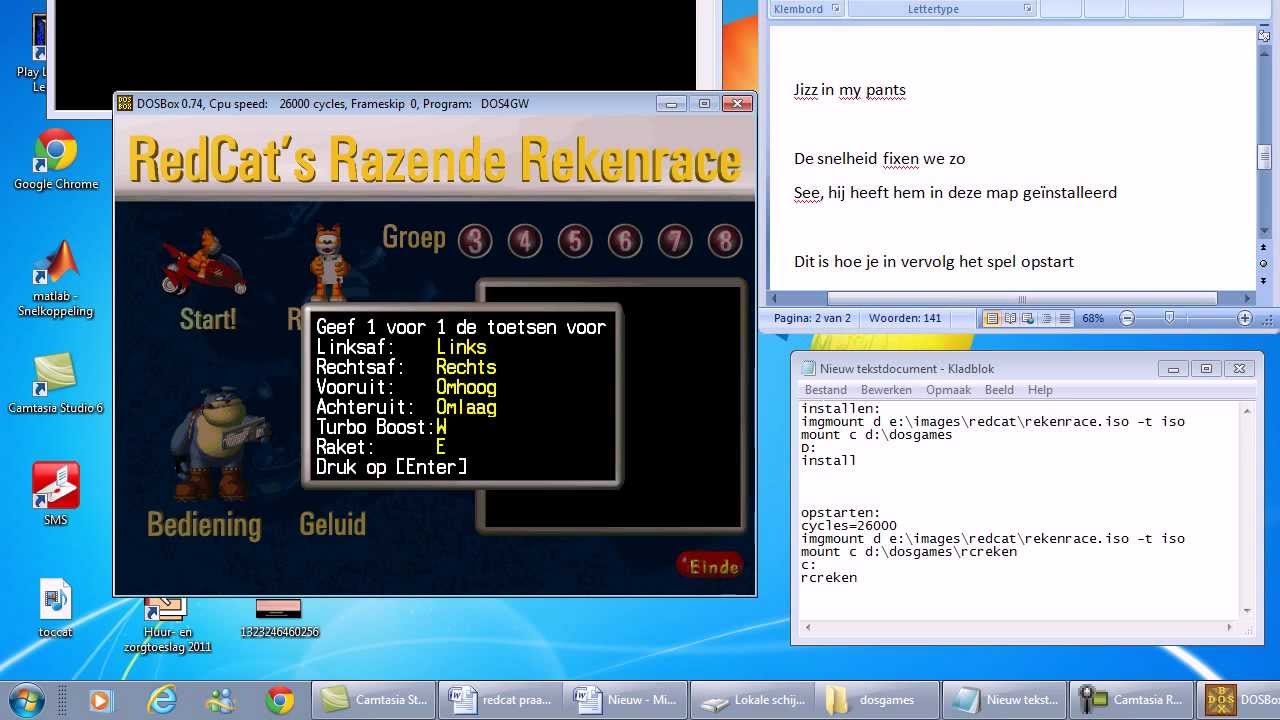Click the Linksaf value Links
The image size is (1280, 720).
point(461,347)
